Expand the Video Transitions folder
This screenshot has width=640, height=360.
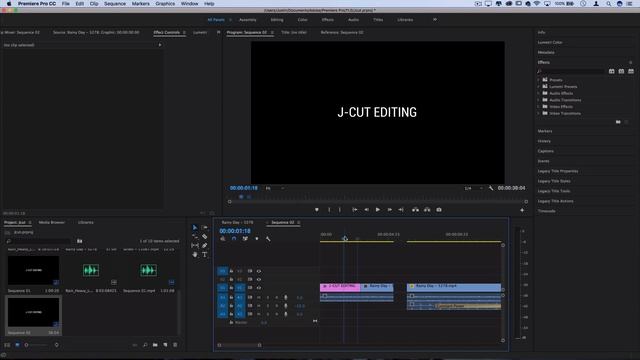pos(539,113)
